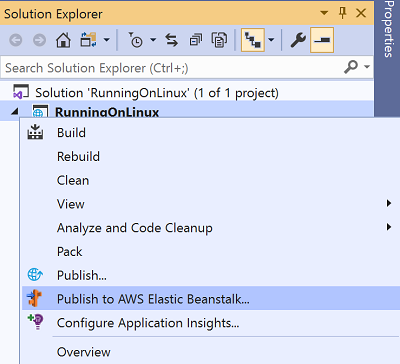Choose Configure Application Insights...
This screenshot has height=364, width=400.
211,323
